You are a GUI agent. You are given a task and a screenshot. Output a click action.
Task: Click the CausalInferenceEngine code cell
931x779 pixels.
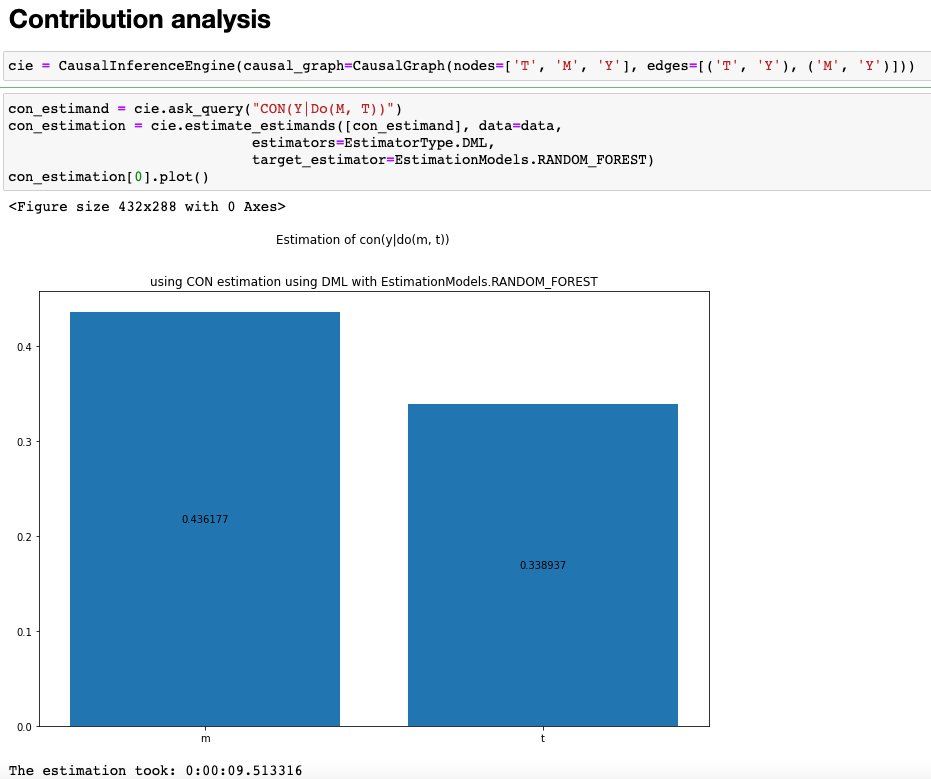click(467, 66)
